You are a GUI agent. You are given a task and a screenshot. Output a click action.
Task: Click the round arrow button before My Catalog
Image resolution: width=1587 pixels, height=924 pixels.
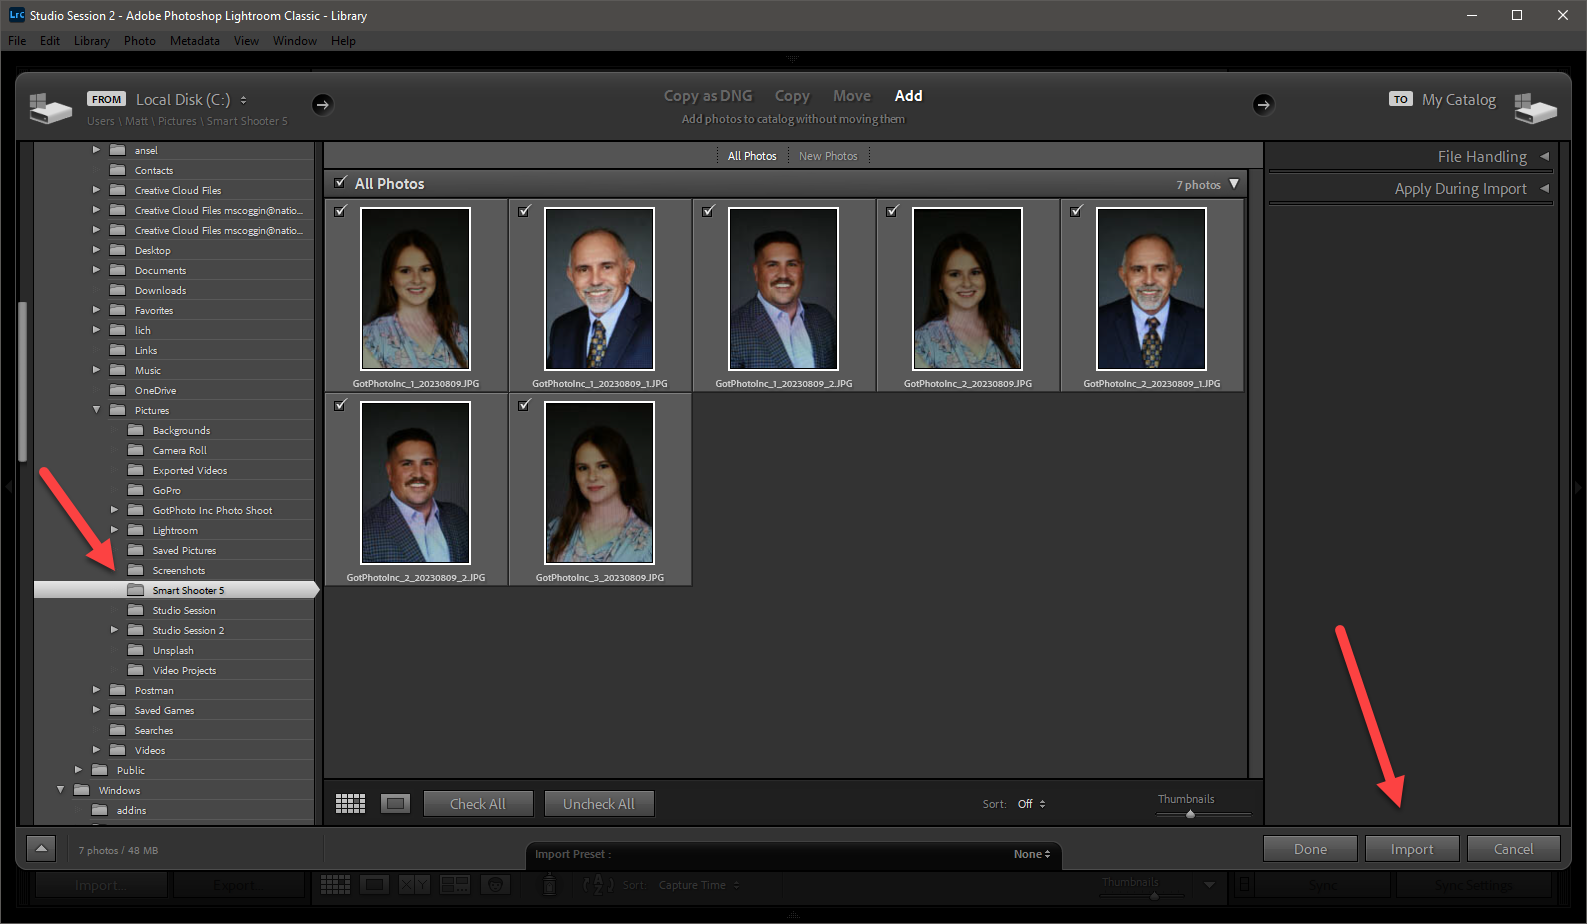tap(1264, 104)
